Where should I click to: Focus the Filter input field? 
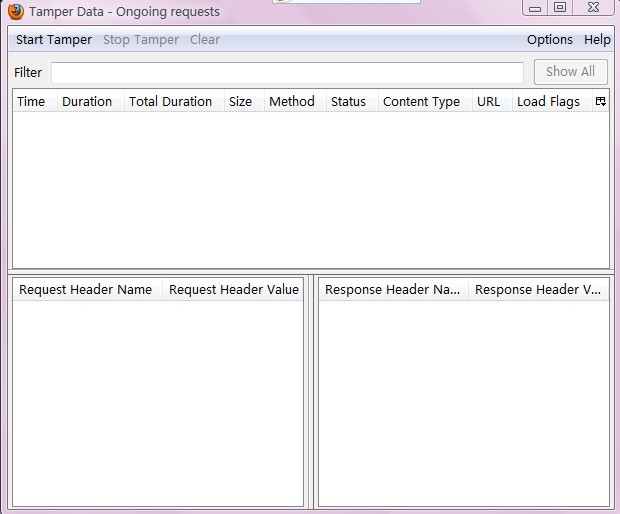[287, 72]
